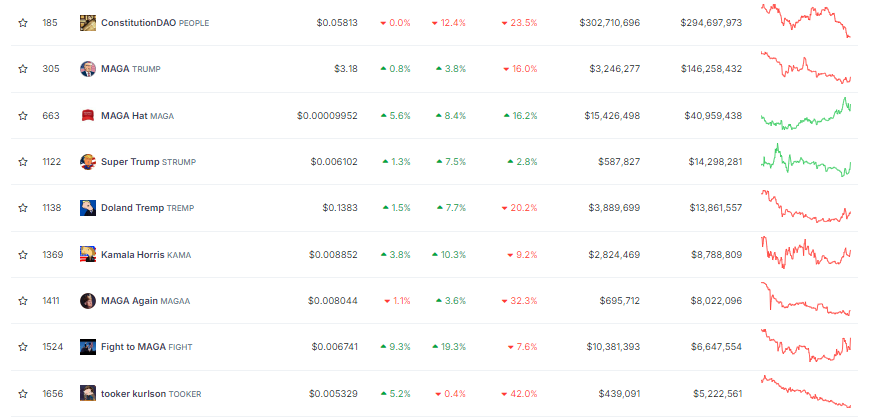The width and height of the screenshot is (890, 417).
Task: Click the Fight to MAGA coin icon
Action: coord(88,347)
